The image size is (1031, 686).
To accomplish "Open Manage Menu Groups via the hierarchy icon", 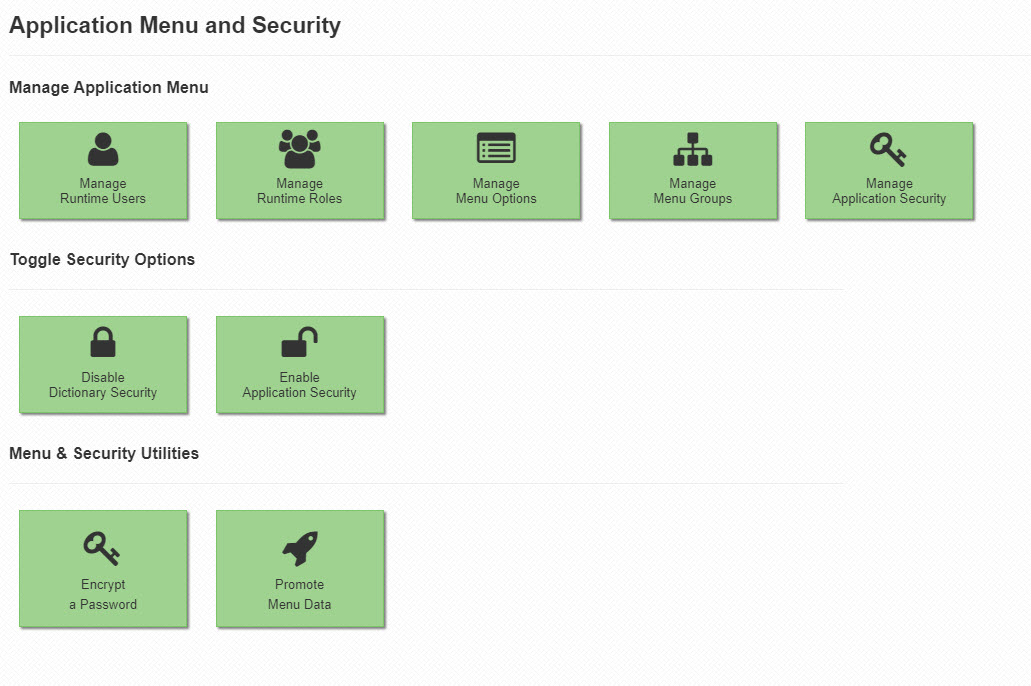I will point(692,149).
